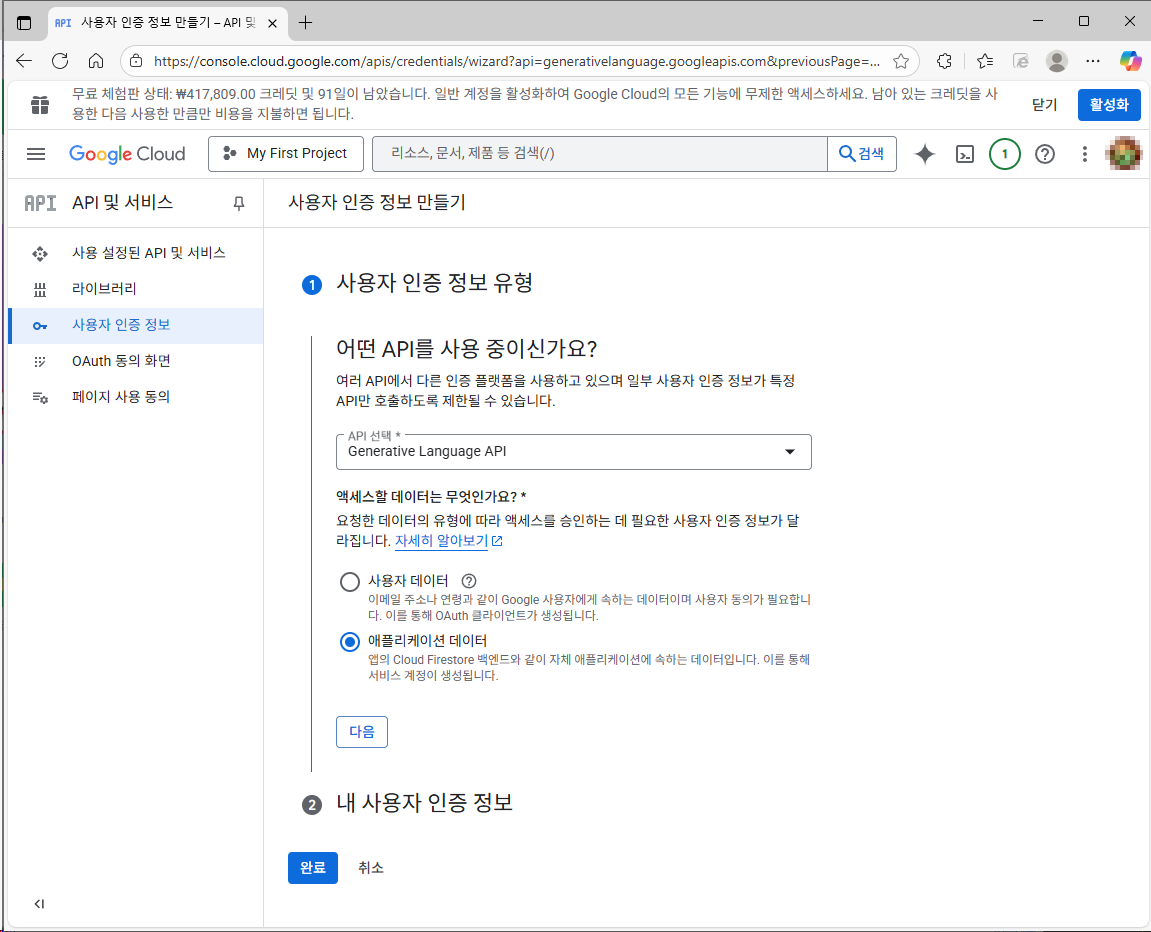Open the API 선택 dropdown
1151x932 pixels.
pyautogui.click(x=573, y=451)
